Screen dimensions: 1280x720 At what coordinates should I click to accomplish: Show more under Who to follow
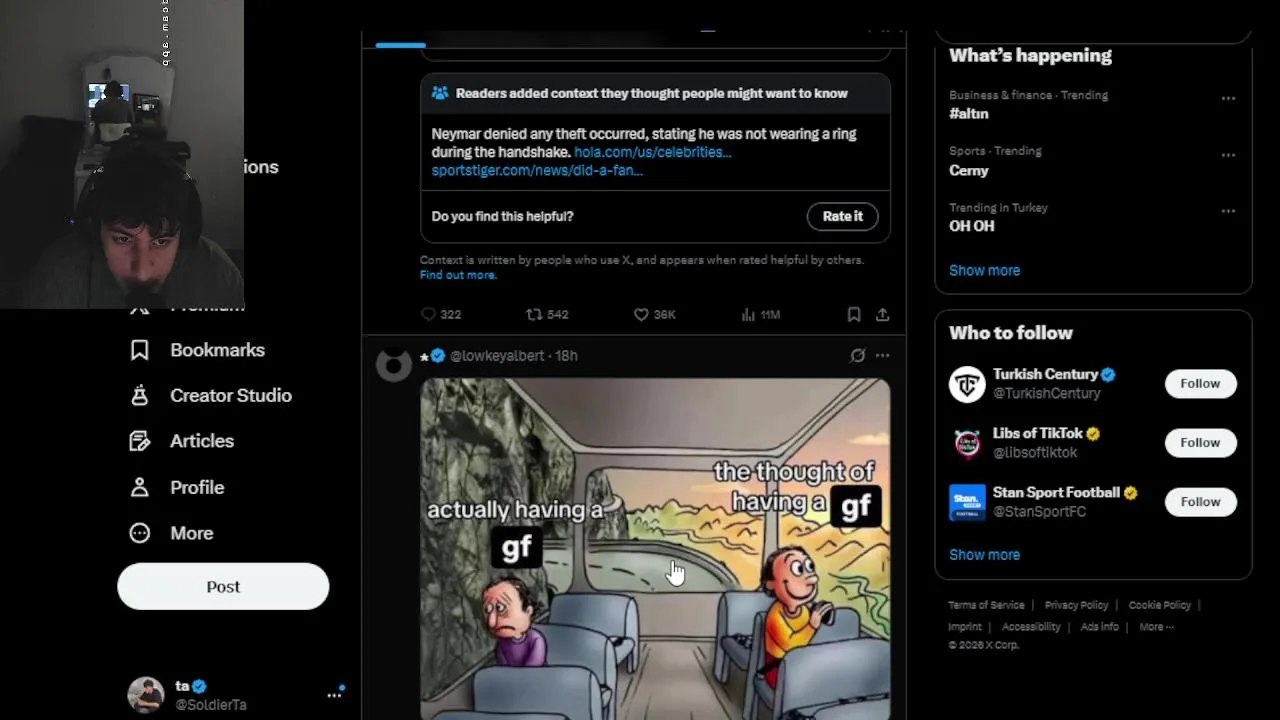(984, 554)
